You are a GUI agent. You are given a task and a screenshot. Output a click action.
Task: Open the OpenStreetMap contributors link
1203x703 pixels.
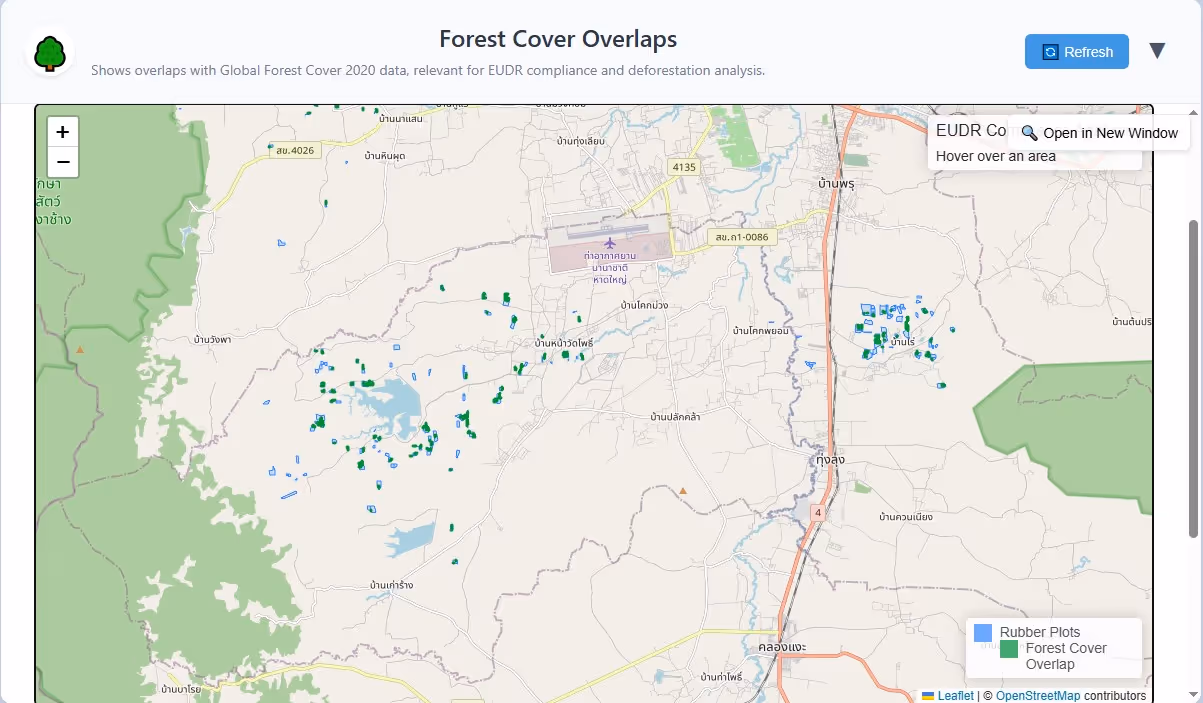click(x=1037, y=696)
